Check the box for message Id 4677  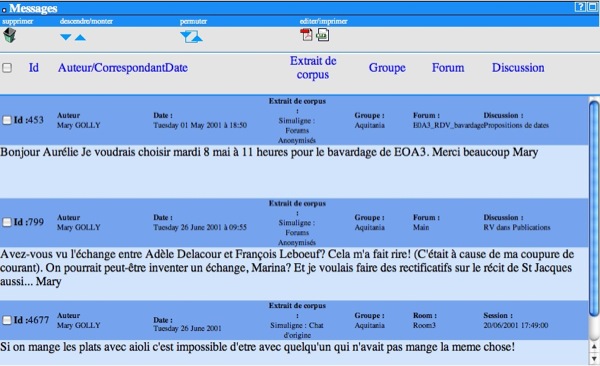click(7, 320)
